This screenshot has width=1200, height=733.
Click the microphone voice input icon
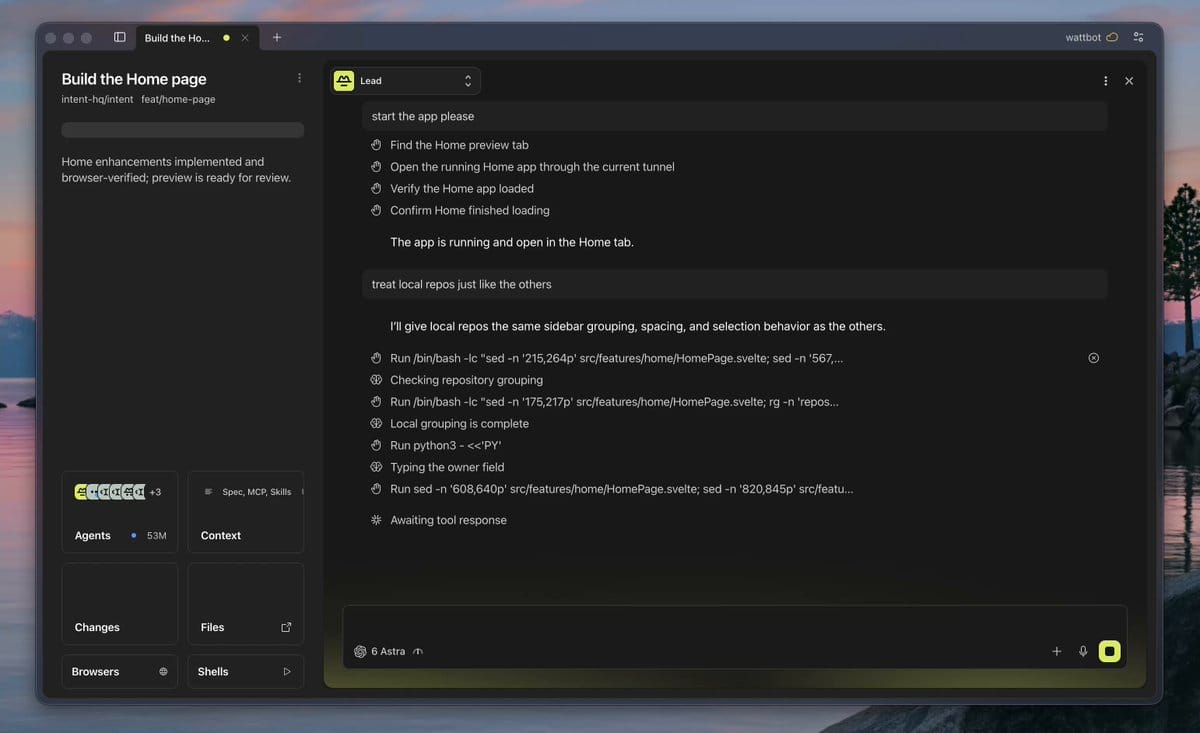tap(1083, 651)
